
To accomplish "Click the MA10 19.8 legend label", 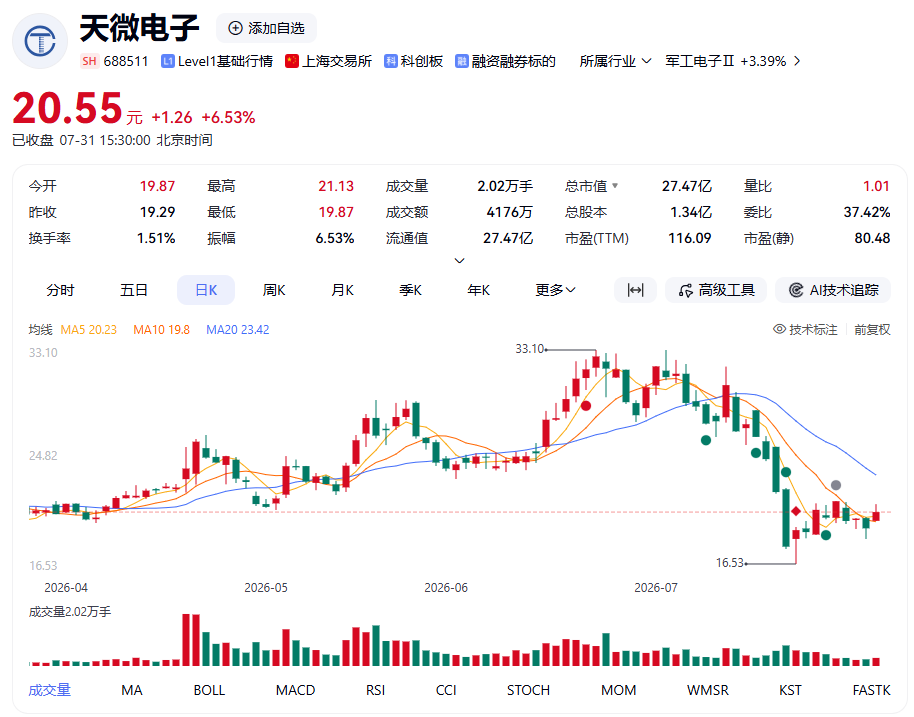I will [161, 329].
